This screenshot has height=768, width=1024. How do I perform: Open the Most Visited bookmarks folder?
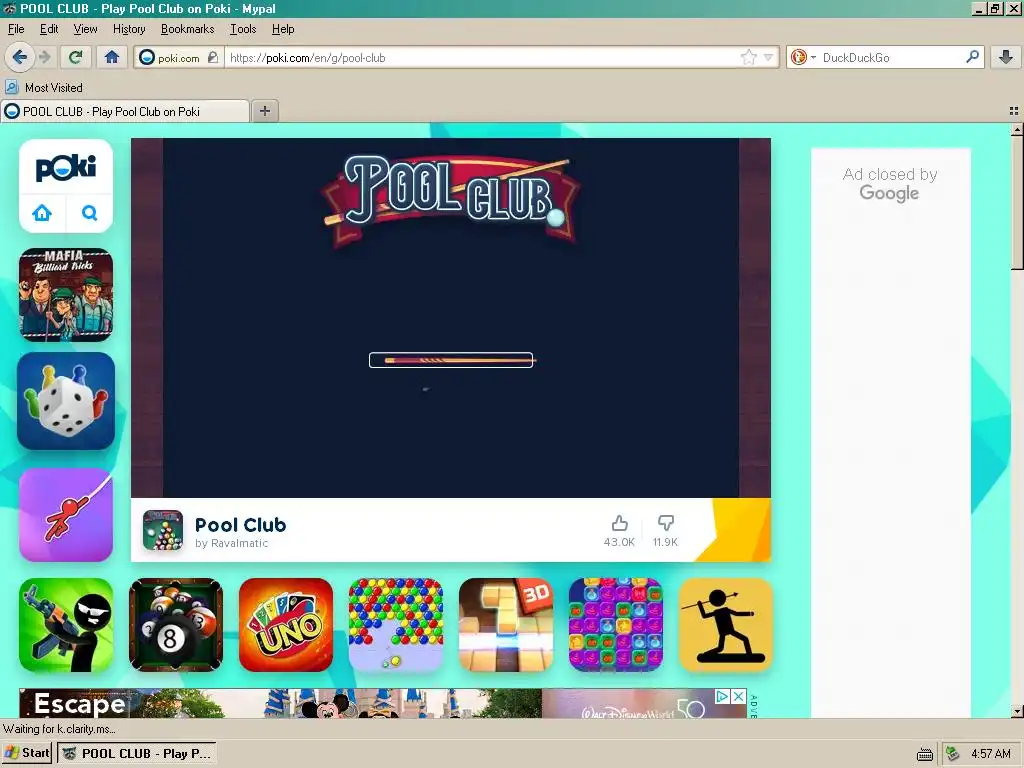[x=44, y=88]
